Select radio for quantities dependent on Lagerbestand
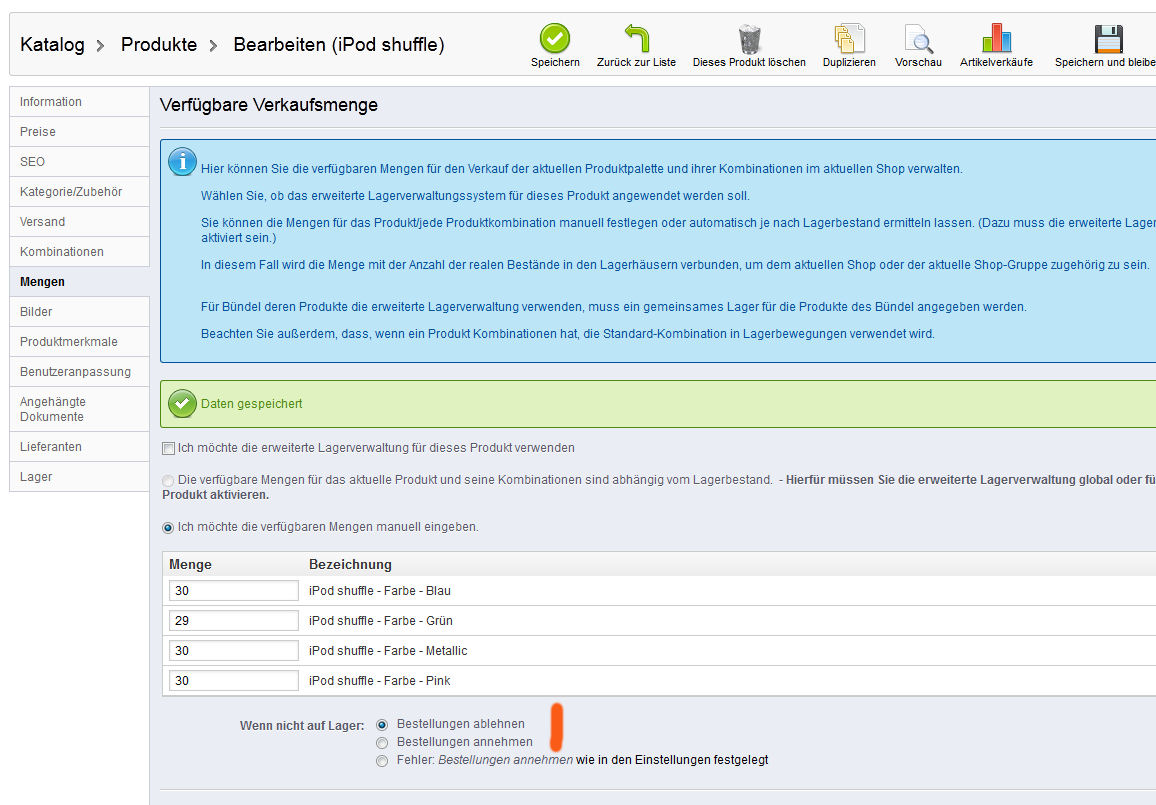 168,481
